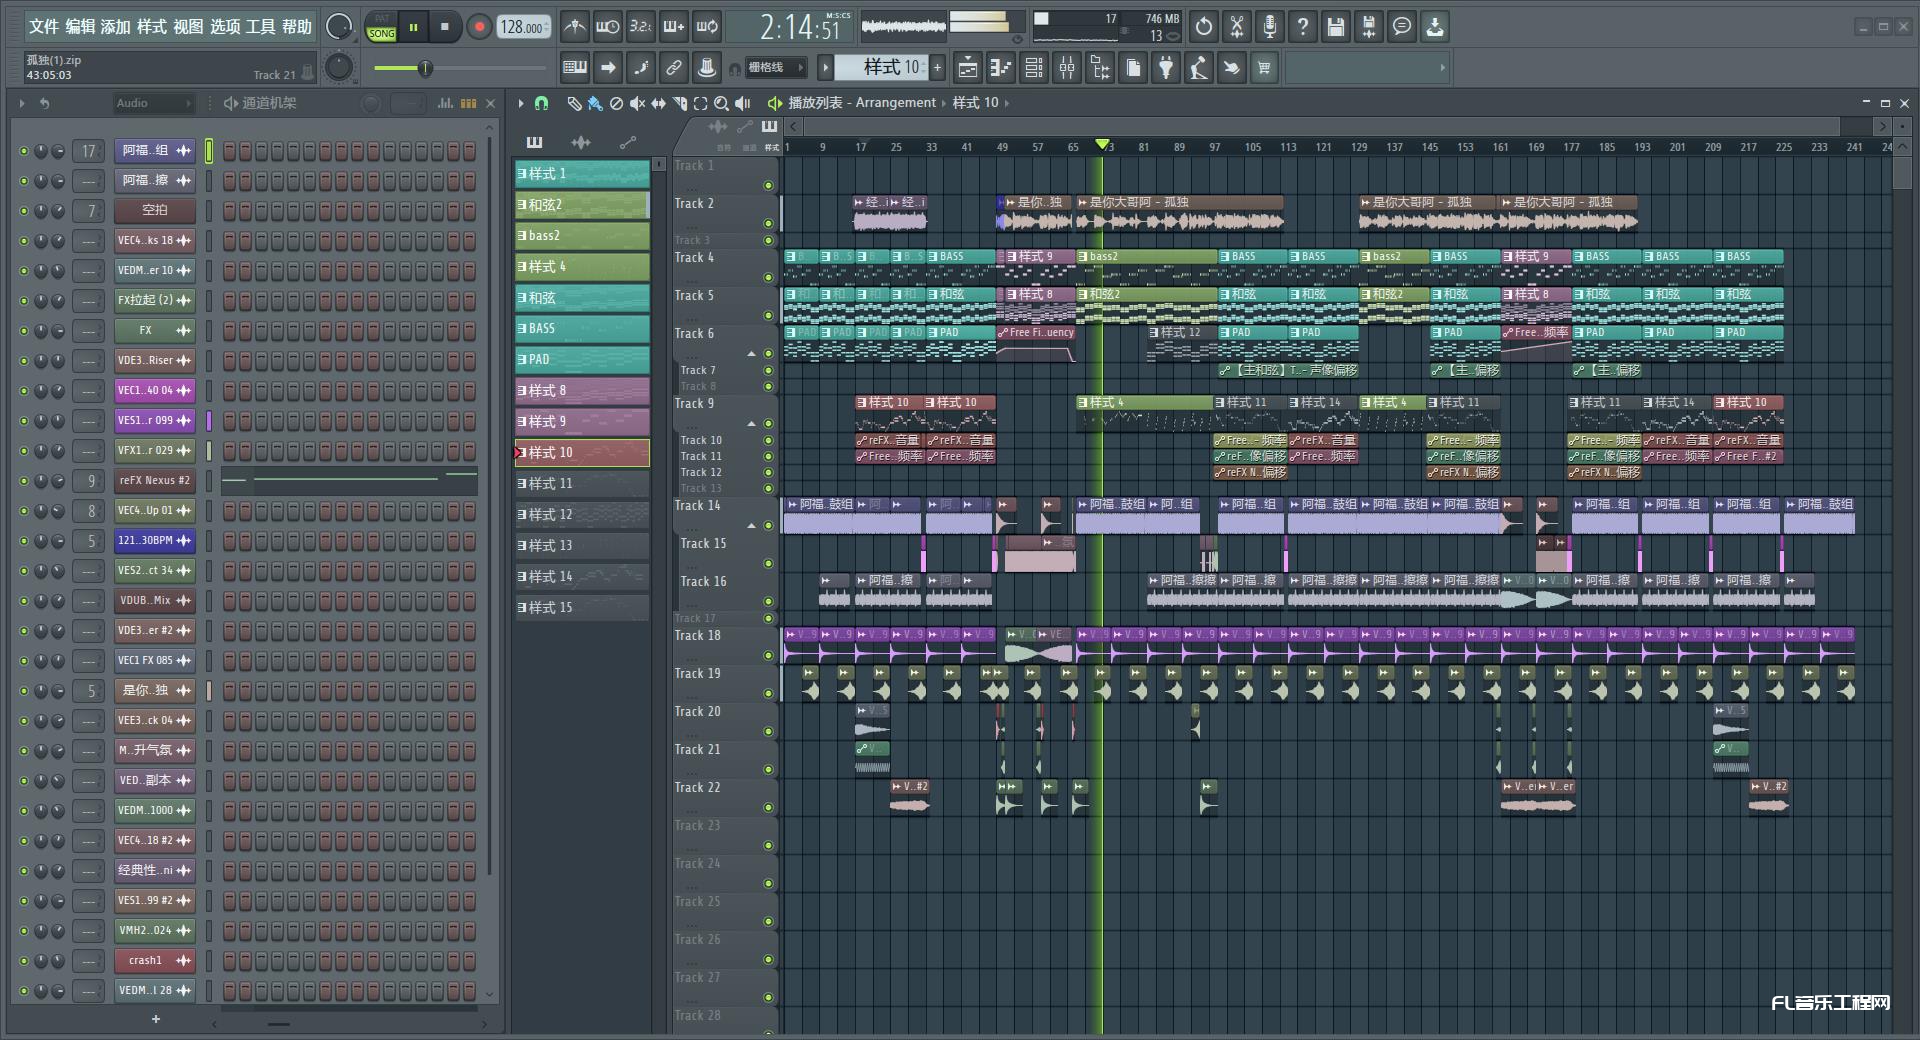Mute the reFX Nexus #2 channel
Viewport: 1920px width, 1040px height.
click(x=24, y=481)
